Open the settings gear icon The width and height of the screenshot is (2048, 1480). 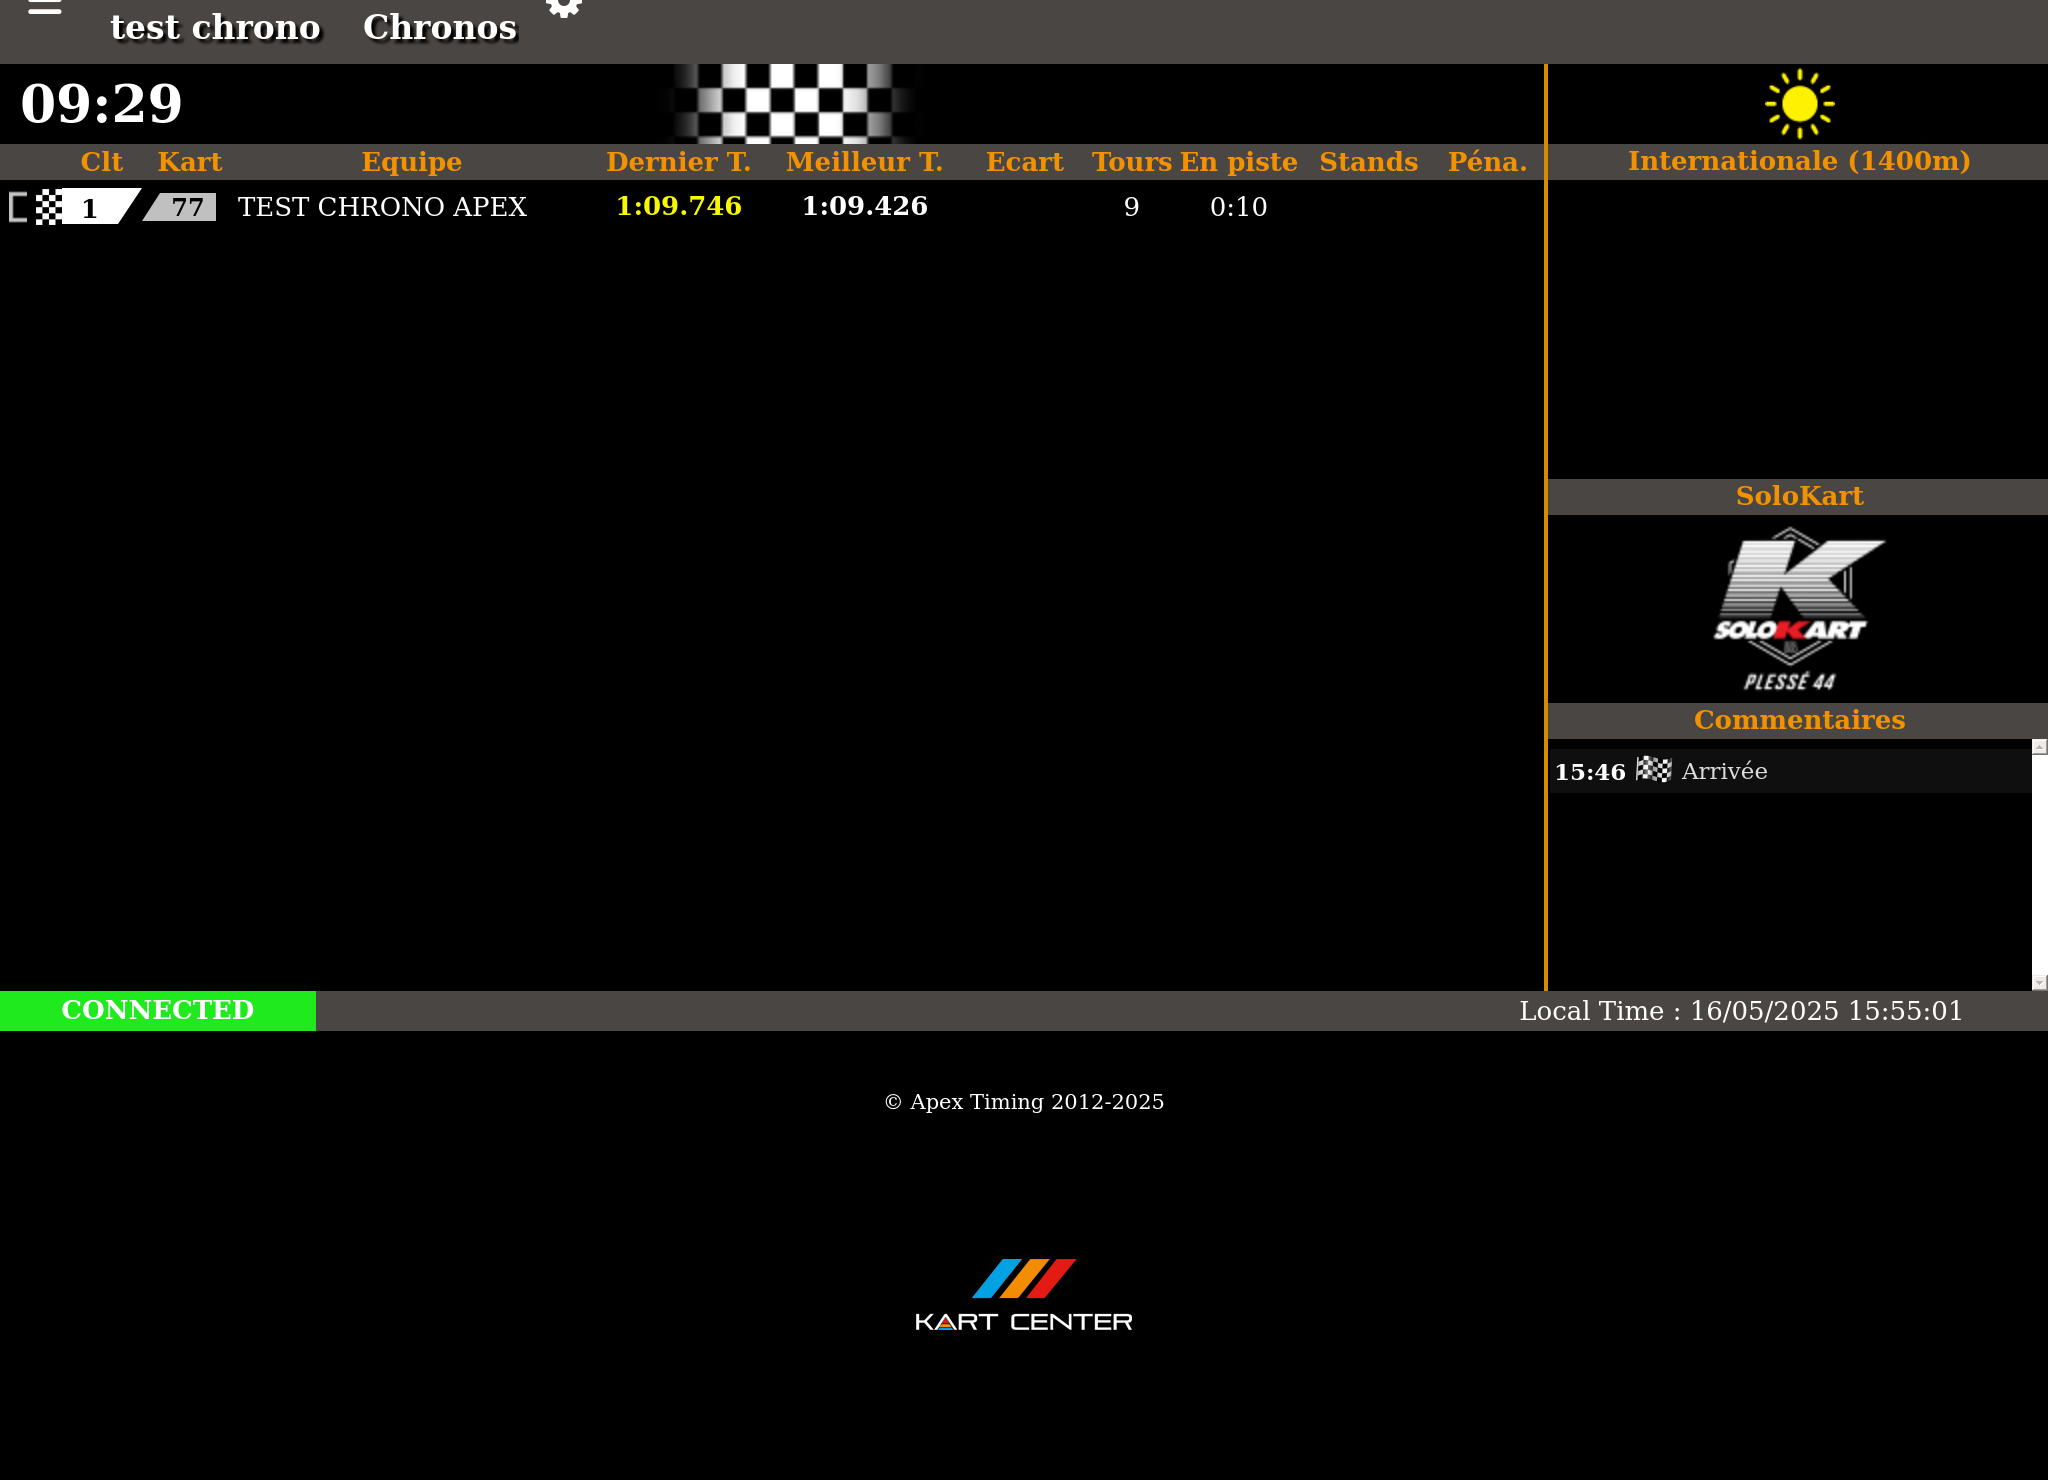[x=564, y=8]
